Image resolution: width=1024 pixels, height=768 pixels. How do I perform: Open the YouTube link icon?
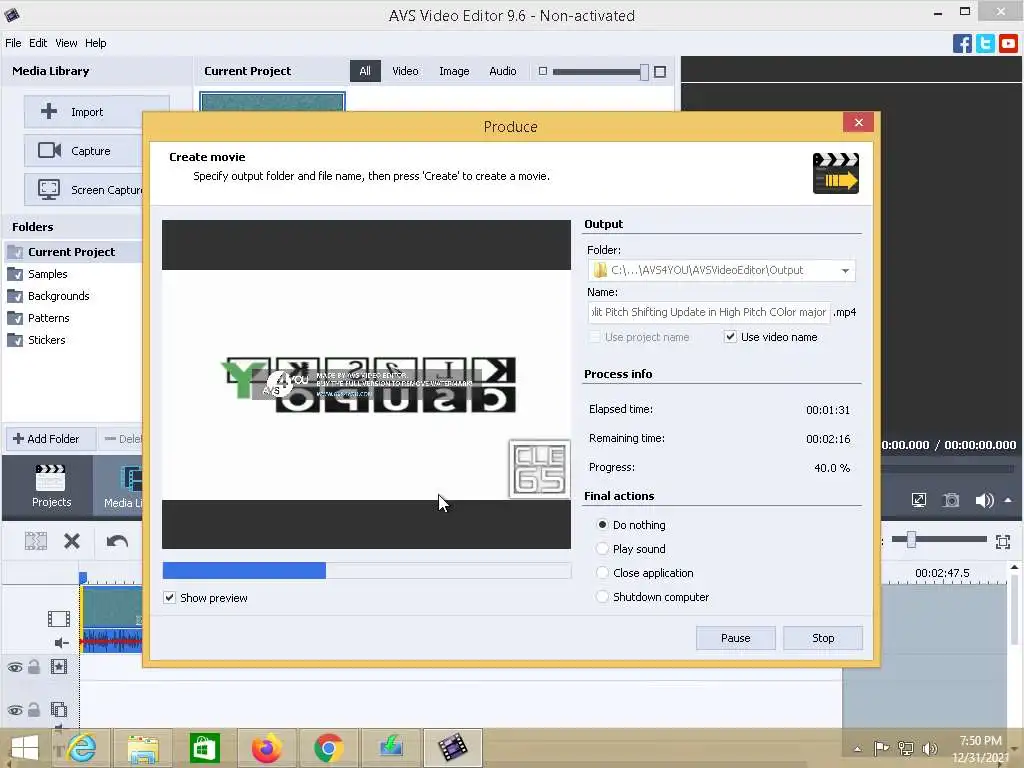[x=1008, y=44]
